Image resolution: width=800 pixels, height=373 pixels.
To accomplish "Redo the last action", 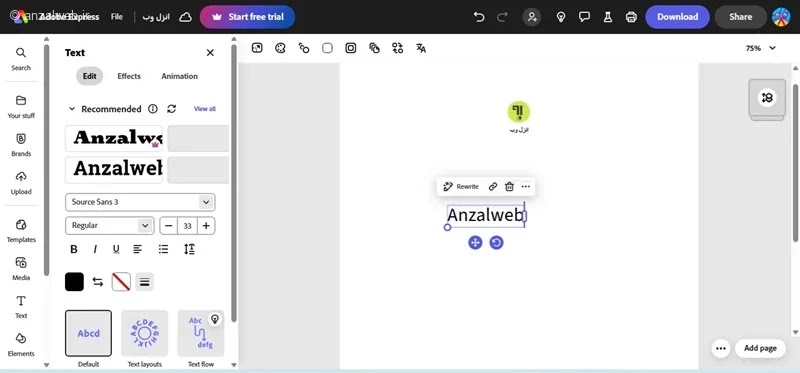I will coord(503,17).
